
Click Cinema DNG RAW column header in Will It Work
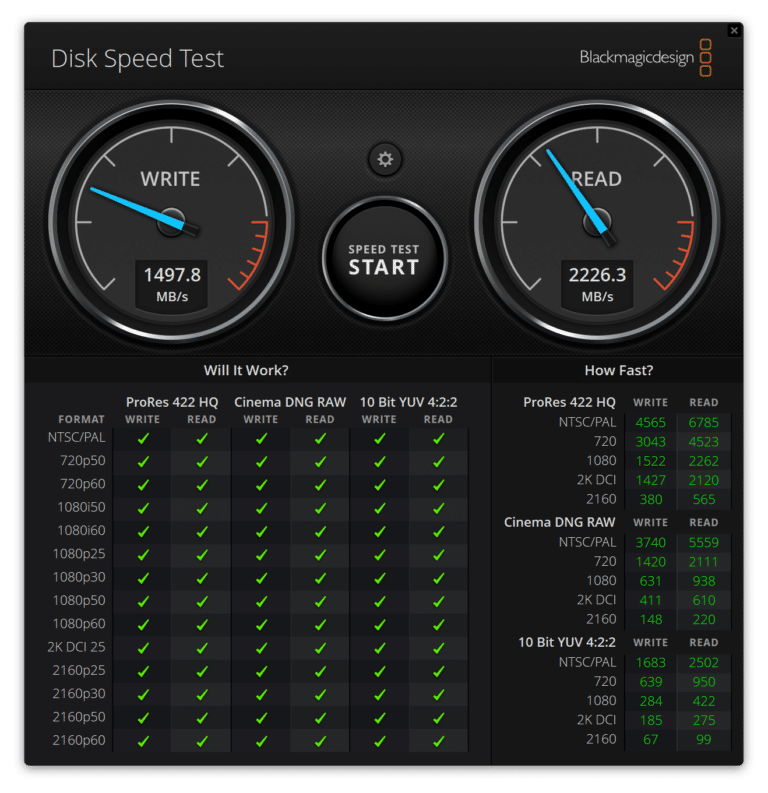[290, 402]
